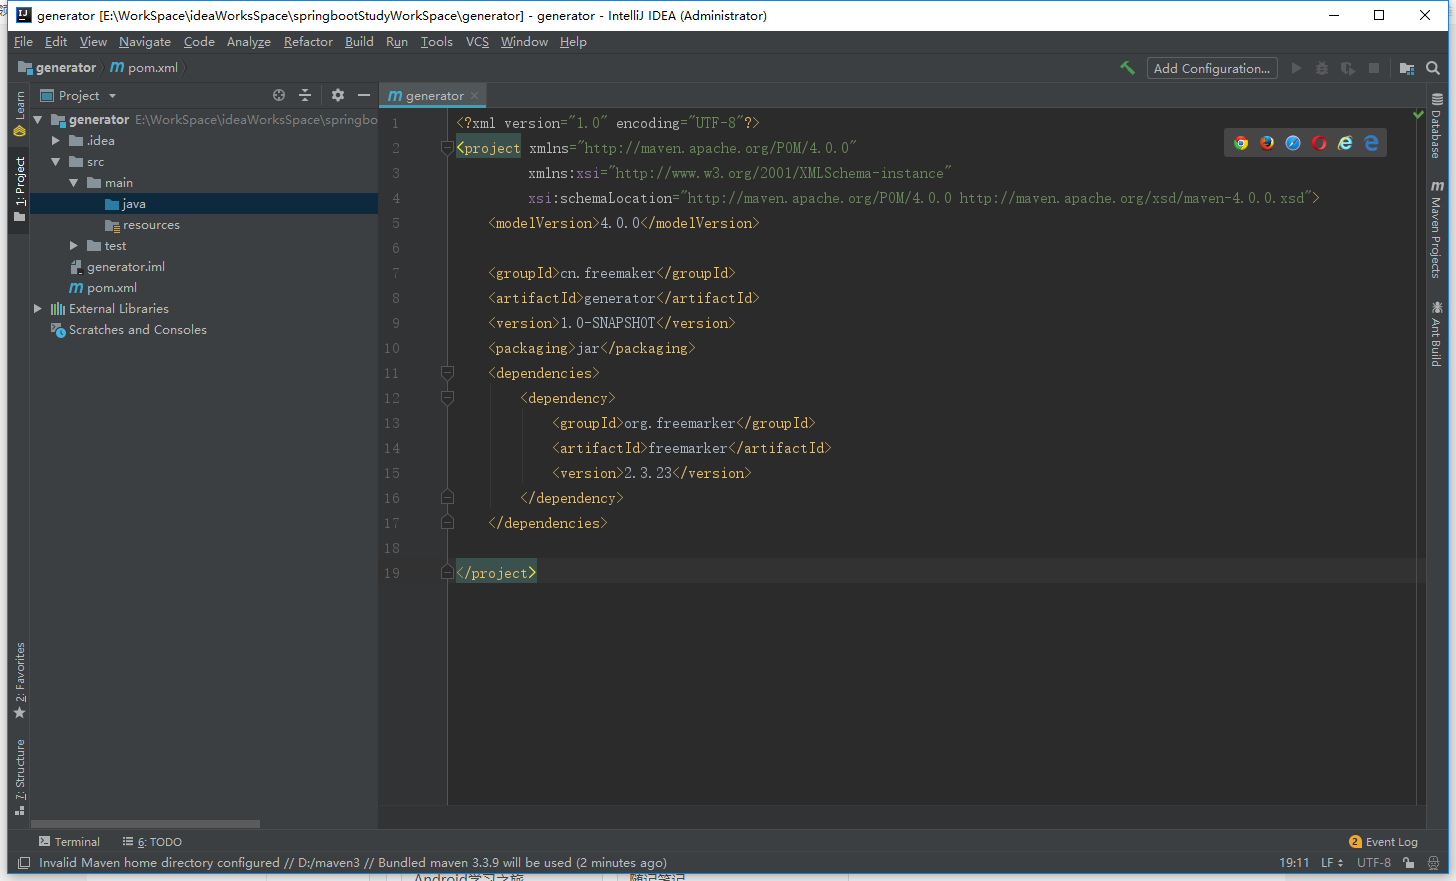Click the green Build hammer icon
Viewport: 1456px width, 881px height.
1128,68
